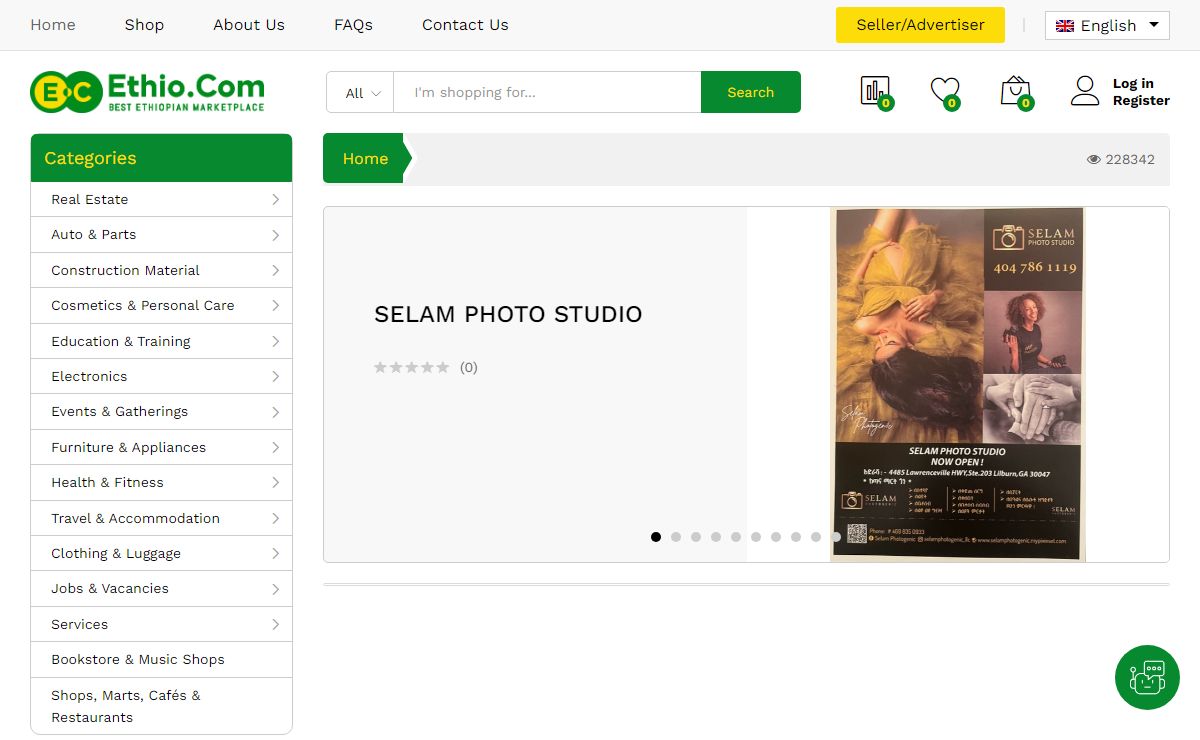Screen dimensions: 1200x740
Task: Expand the Electronics chevron
Action: (x=275, y=376)
